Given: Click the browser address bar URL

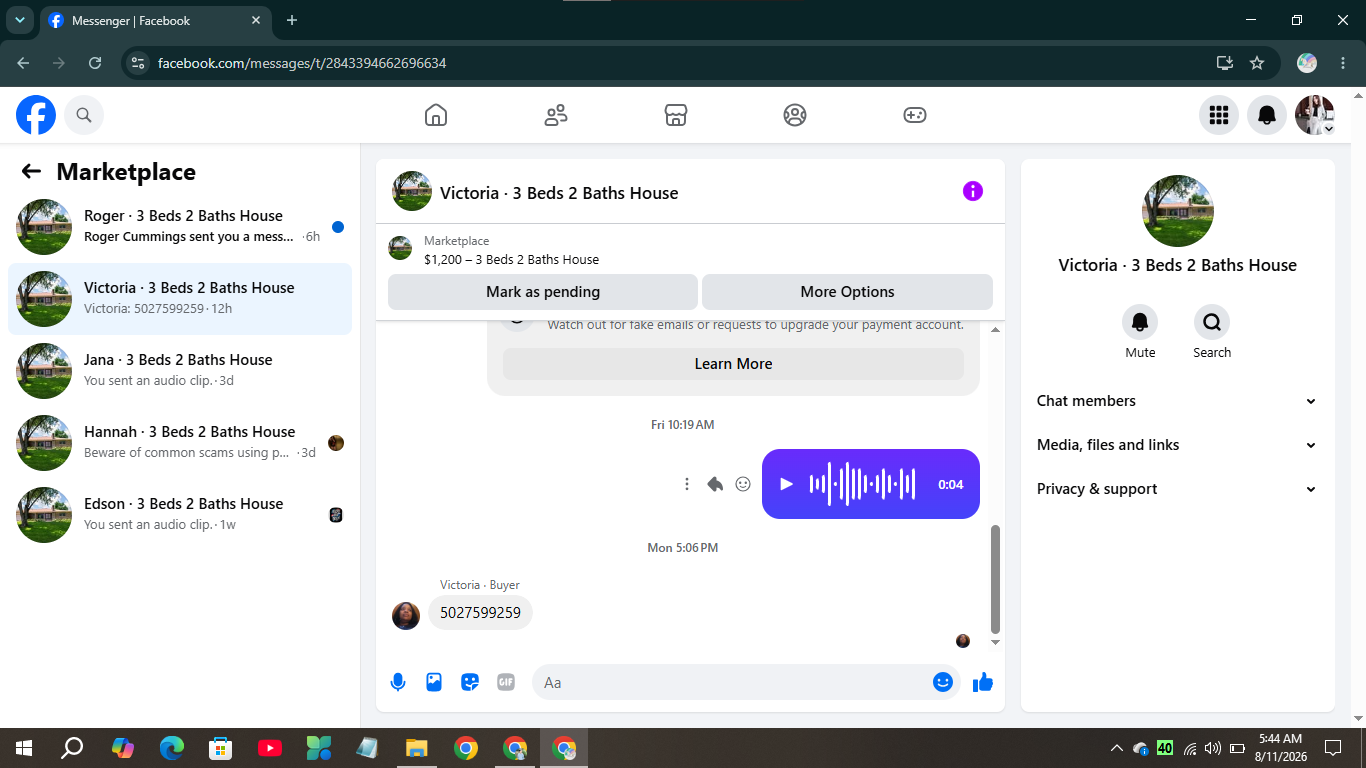Looking at the screenshot, I should point(302,63).
